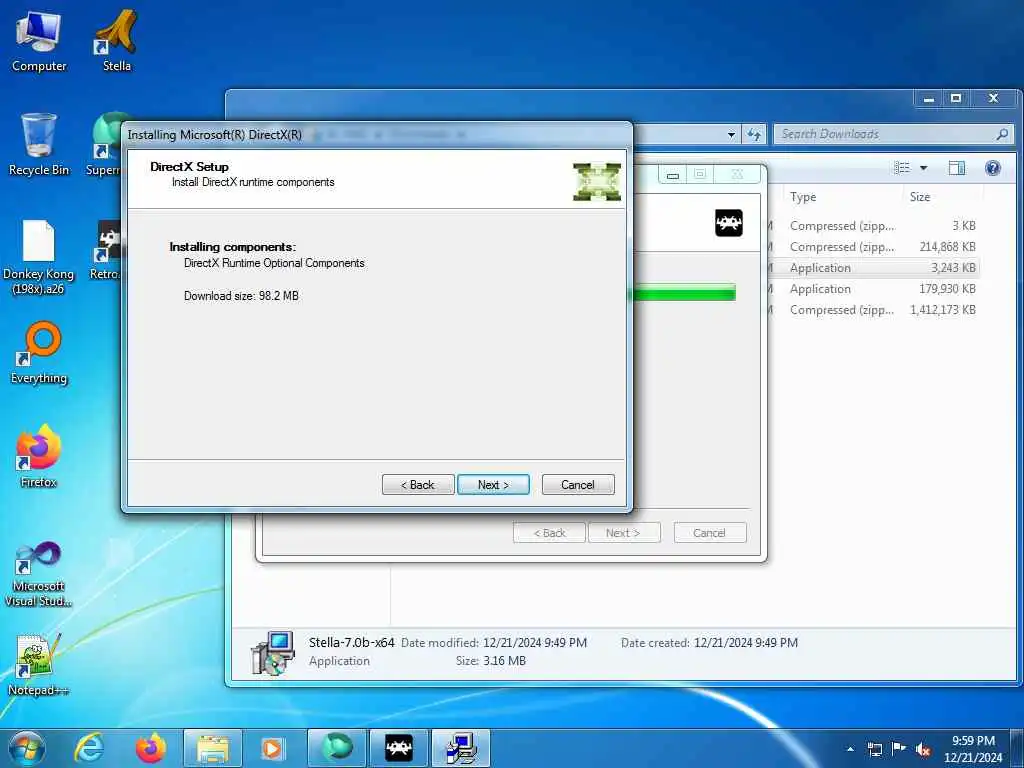The height and width of the screenshot is (768, 1024).
Task: Click the disabled Cancel button in RetroArch installer
Action: pos(709,533)
